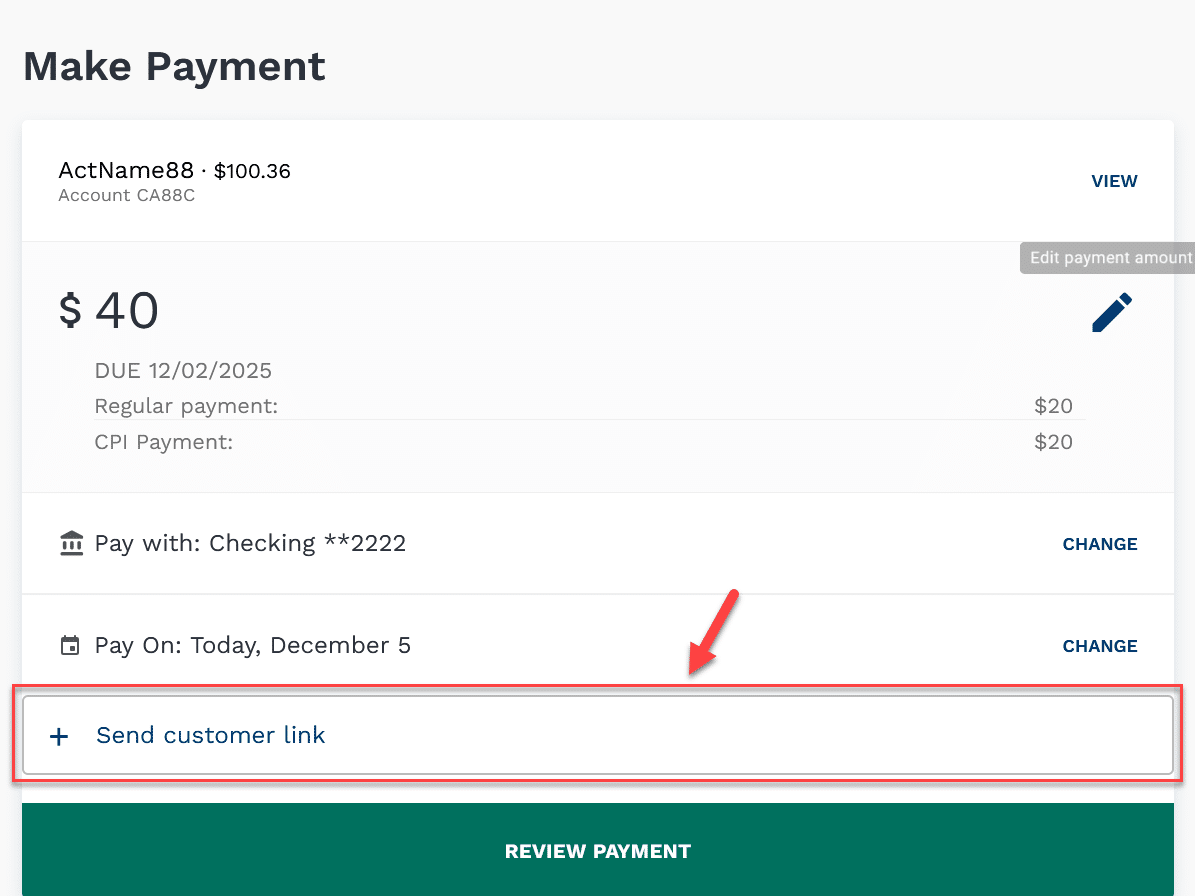1195x896 pixels.
Task: Click the plus icon before Send customer link
Action: coord(59,737)
